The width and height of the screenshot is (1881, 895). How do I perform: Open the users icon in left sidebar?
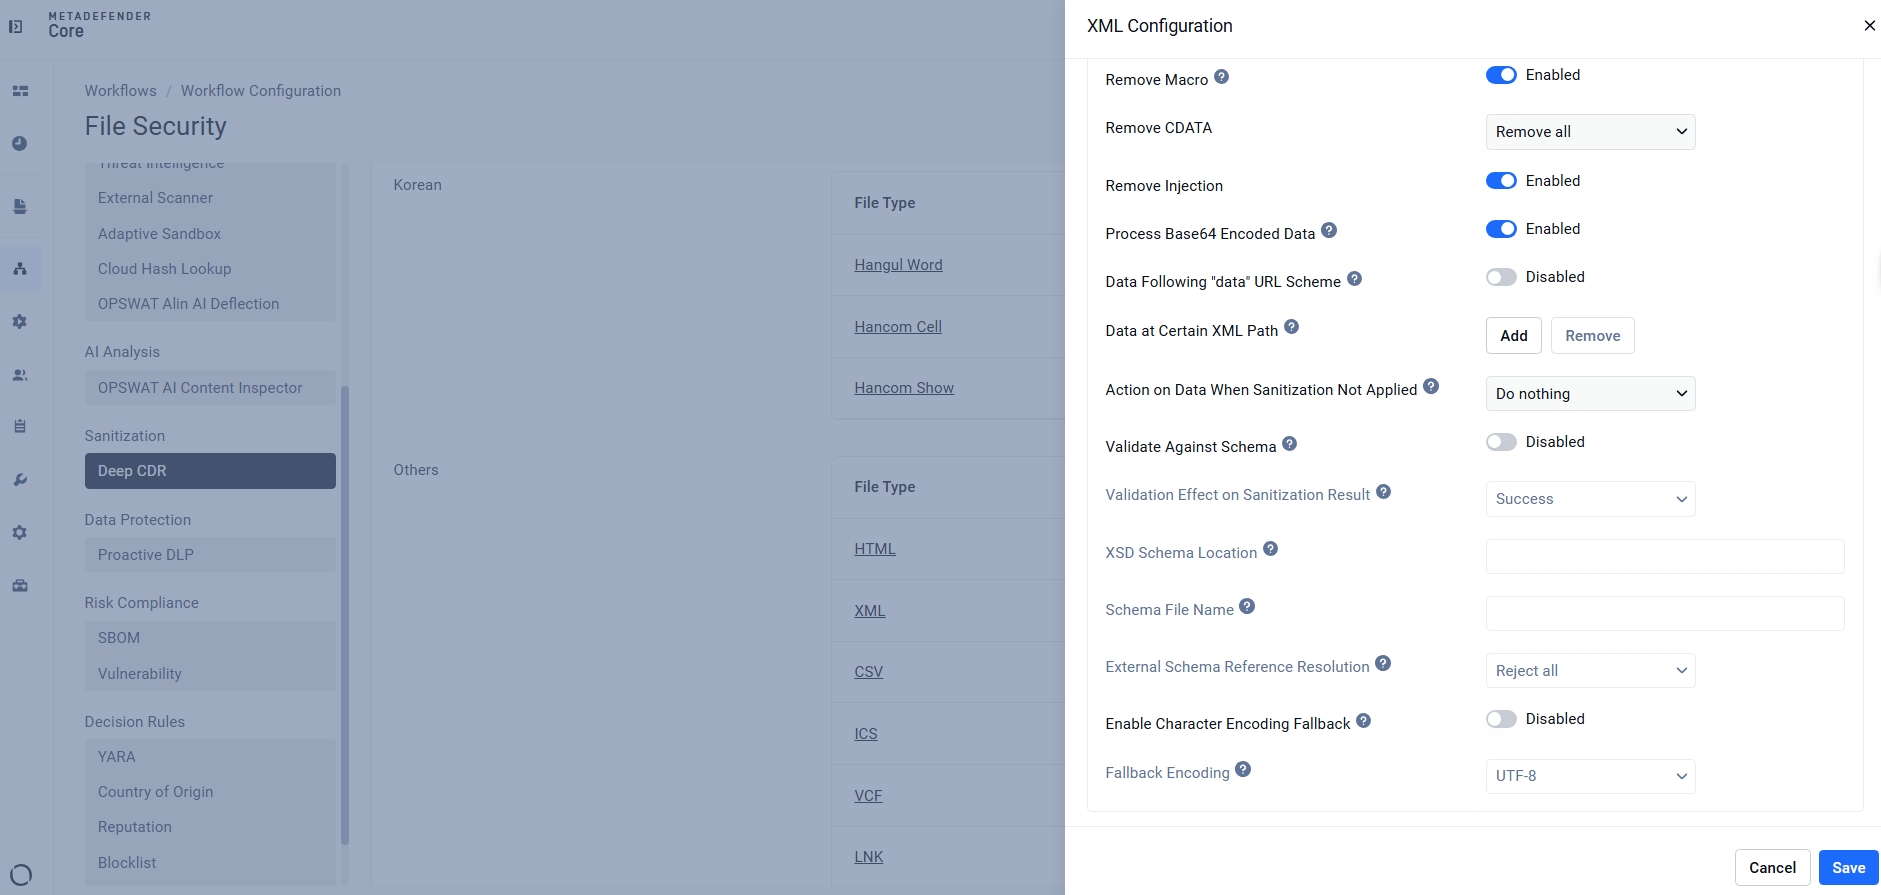(x=20, y=375)
